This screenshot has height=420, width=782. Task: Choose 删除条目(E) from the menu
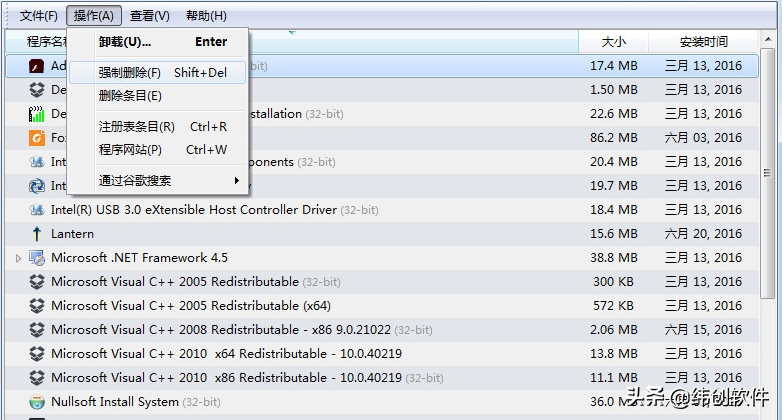[158, 96]
